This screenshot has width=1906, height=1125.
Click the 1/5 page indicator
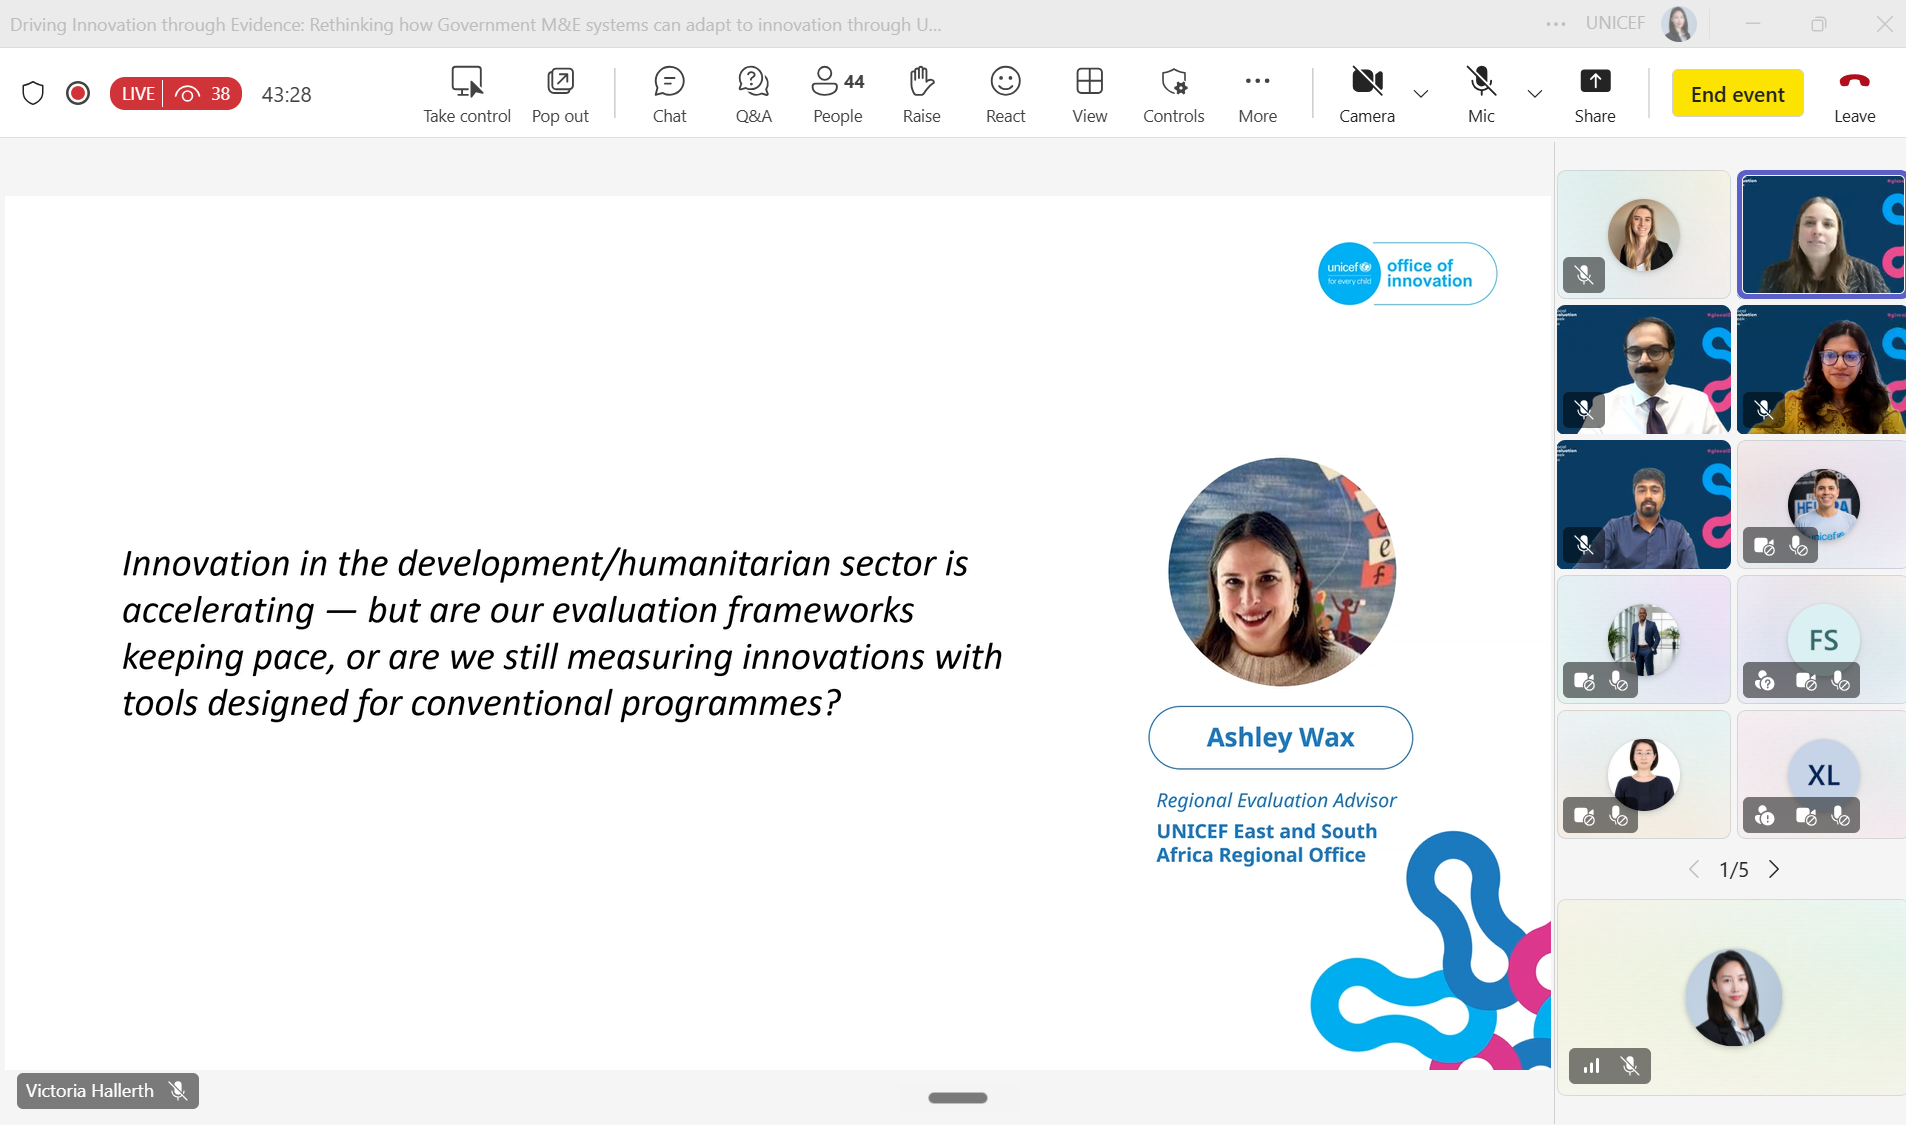(1734, 870)
